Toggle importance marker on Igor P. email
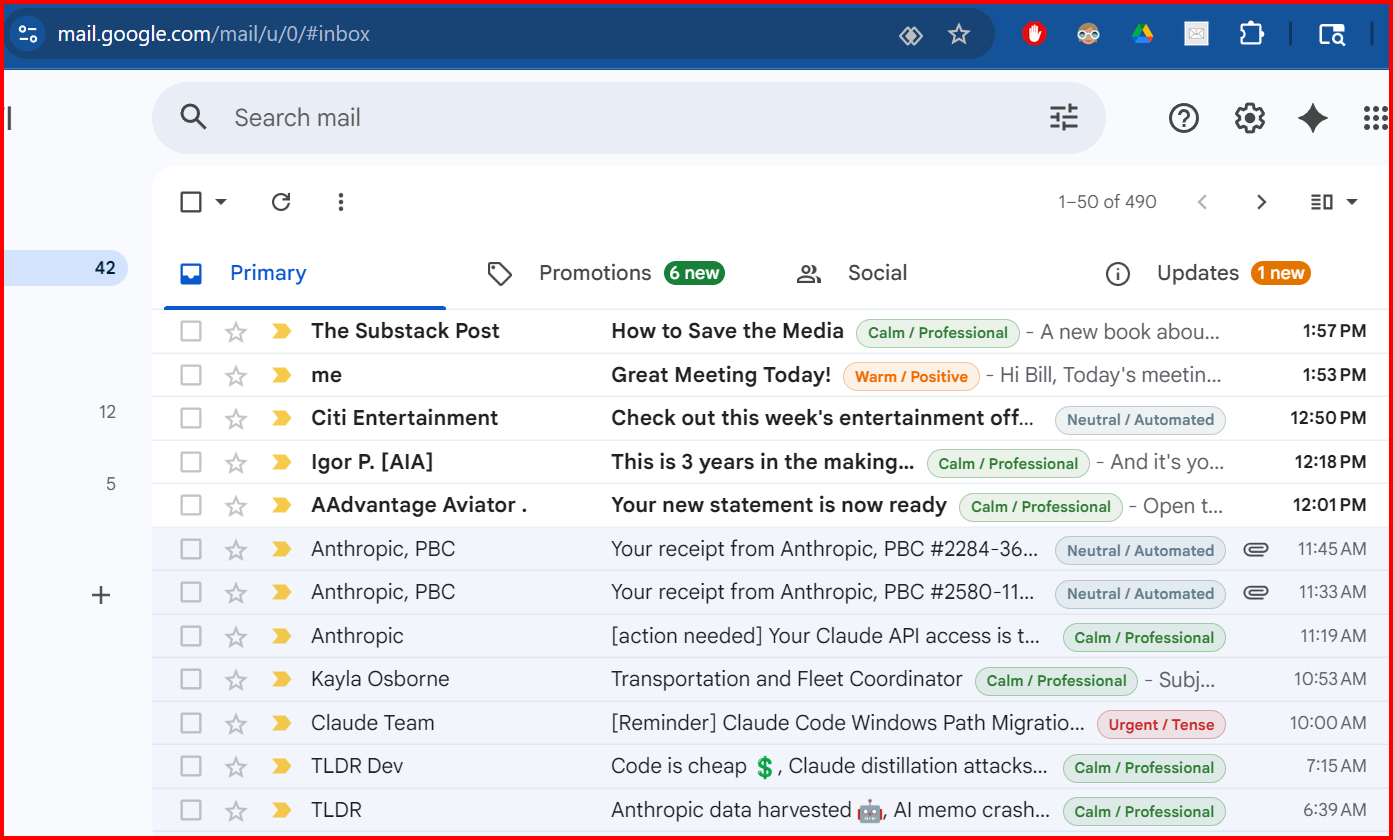This screenshot has width=1393, height=840. coord(281,462)
